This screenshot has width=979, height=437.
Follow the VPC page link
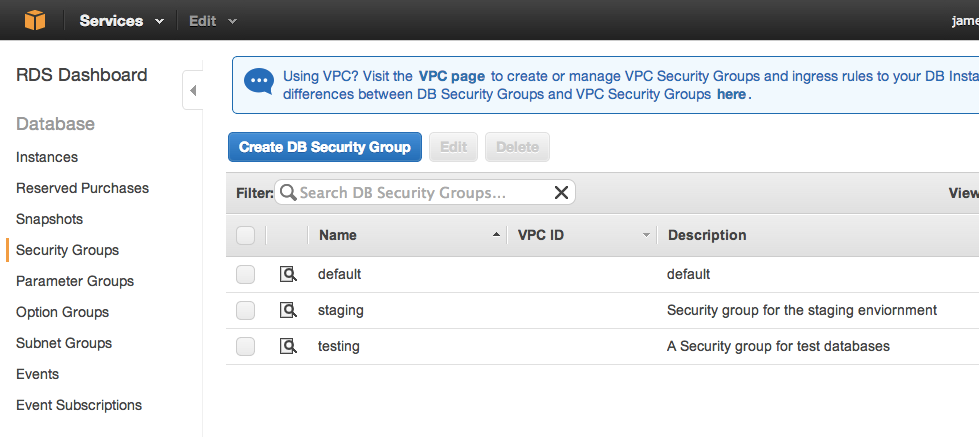tap(451, 76)
